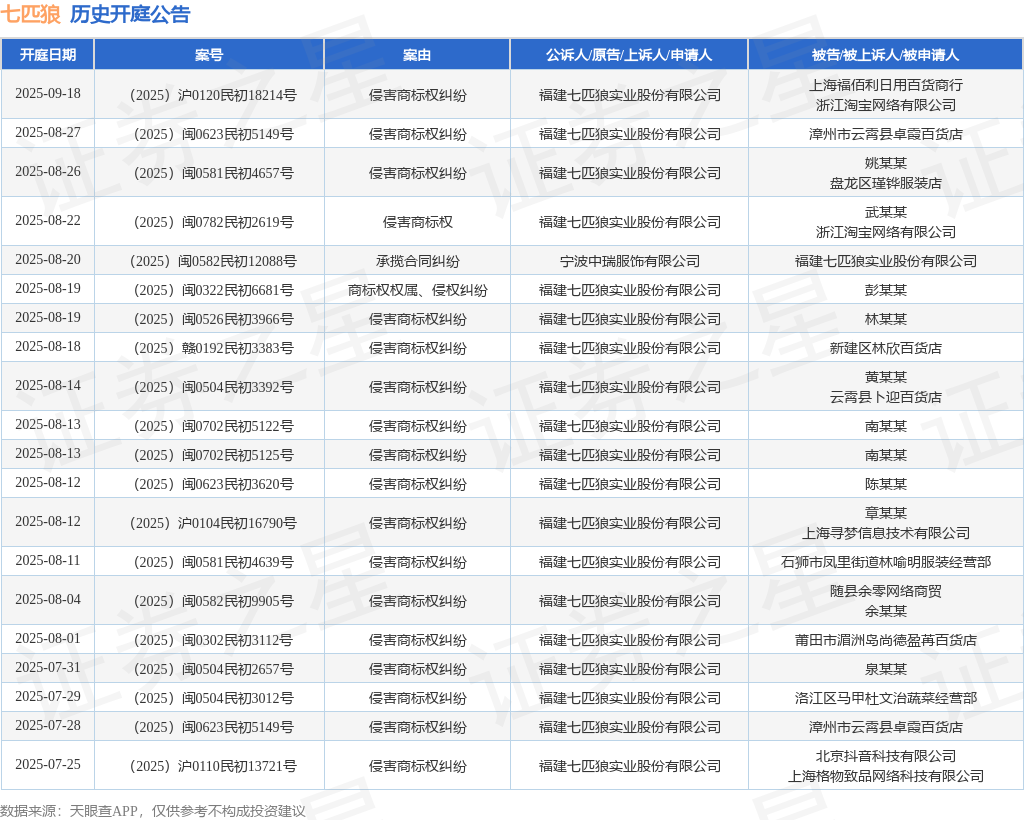The image size is (1024, 820).
Task: Select the date cell 2025-07-28
Action: tap(48, 725)
